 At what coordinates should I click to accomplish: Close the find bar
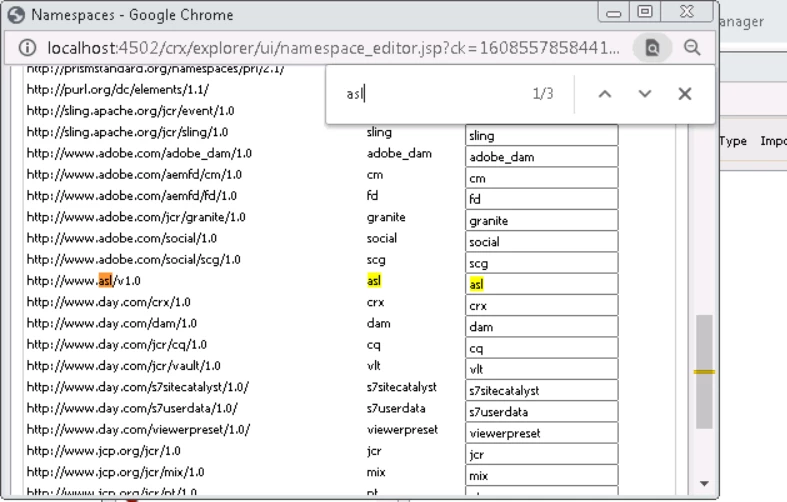[685, 94]
